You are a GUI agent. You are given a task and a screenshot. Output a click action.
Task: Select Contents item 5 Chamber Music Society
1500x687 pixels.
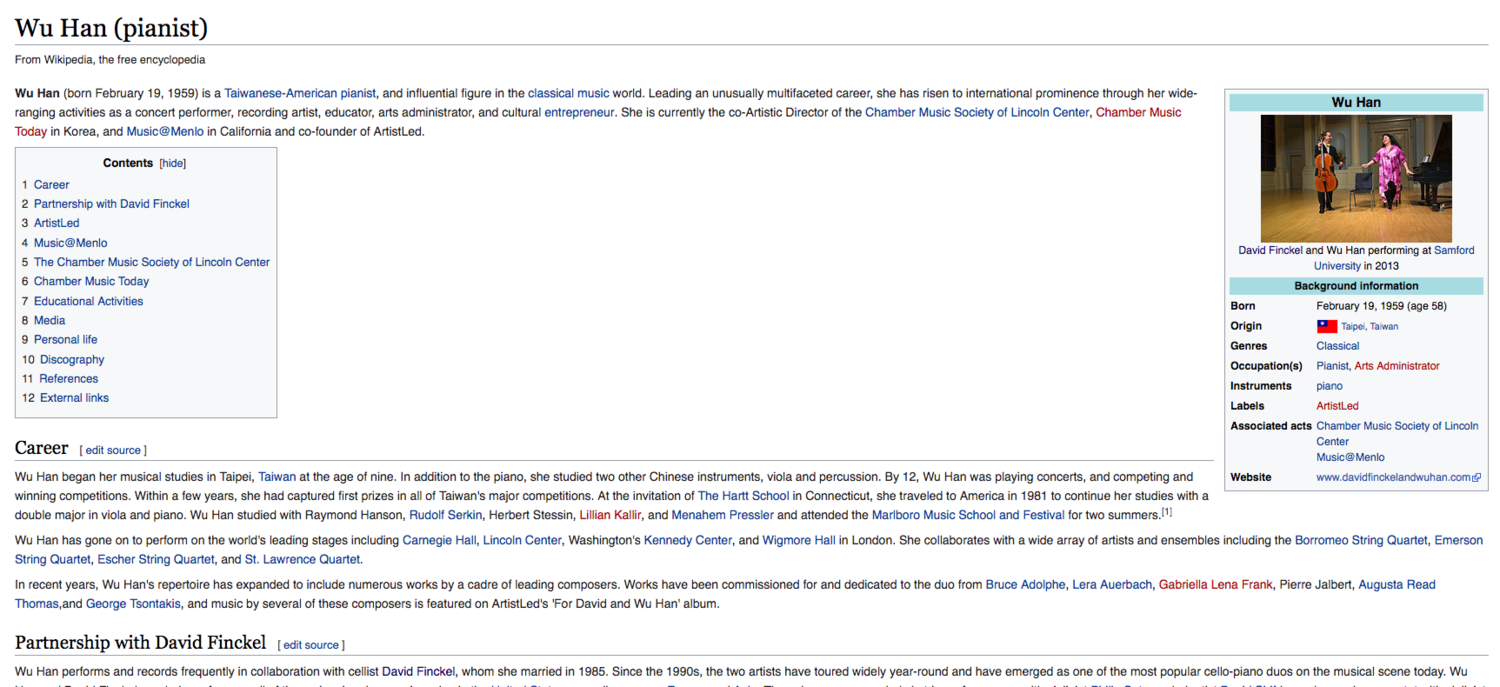point(152,262)
